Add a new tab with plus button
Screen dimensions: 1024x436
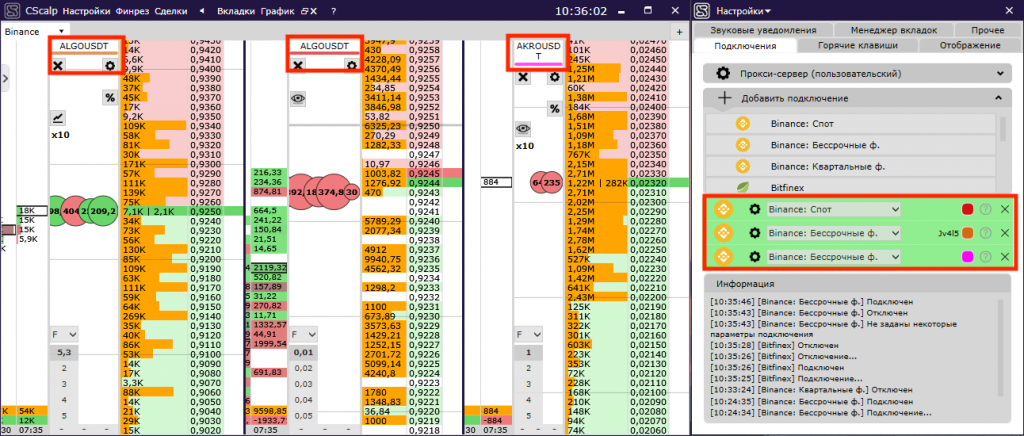tap(679, 31)
